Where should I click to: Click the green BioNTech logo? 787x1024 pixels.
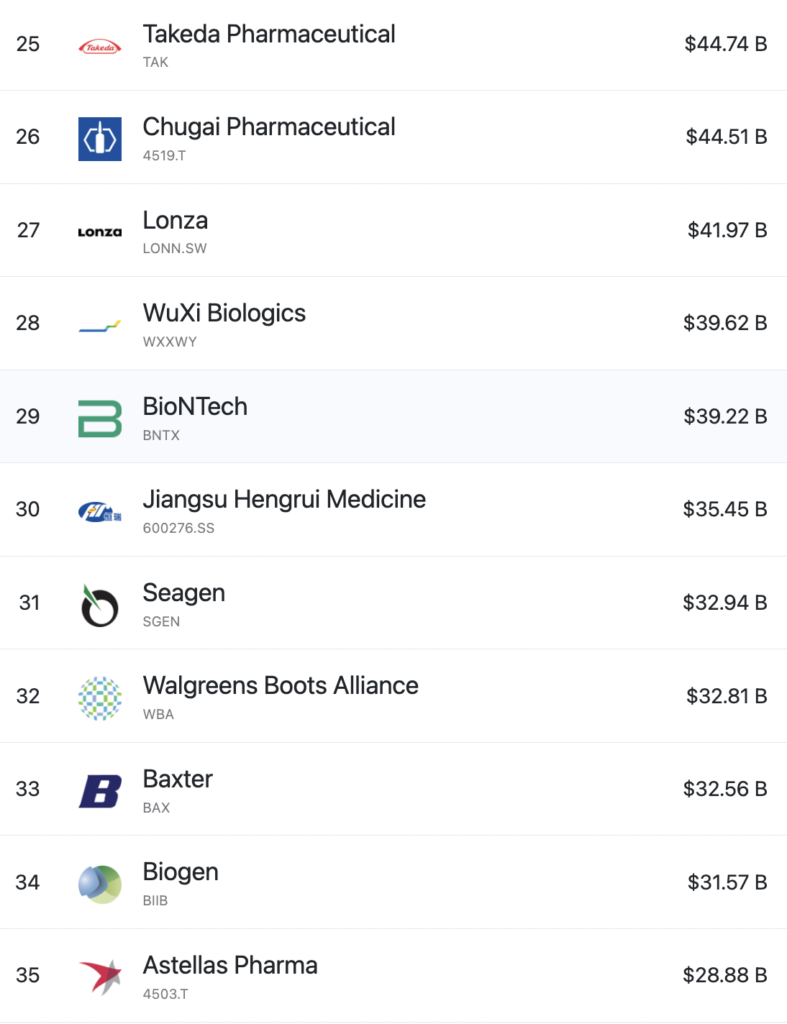coord(100,418)
